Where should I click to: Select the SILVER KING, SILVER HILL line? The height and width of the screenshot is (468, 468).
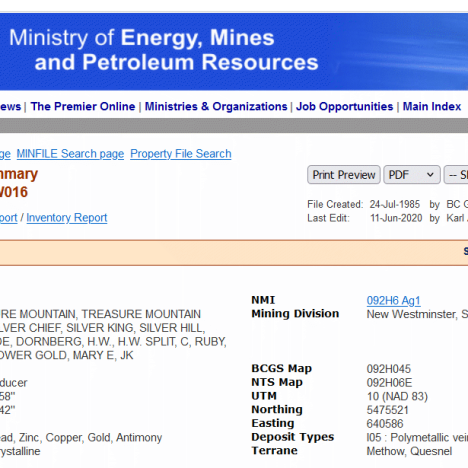coord(103,328)
